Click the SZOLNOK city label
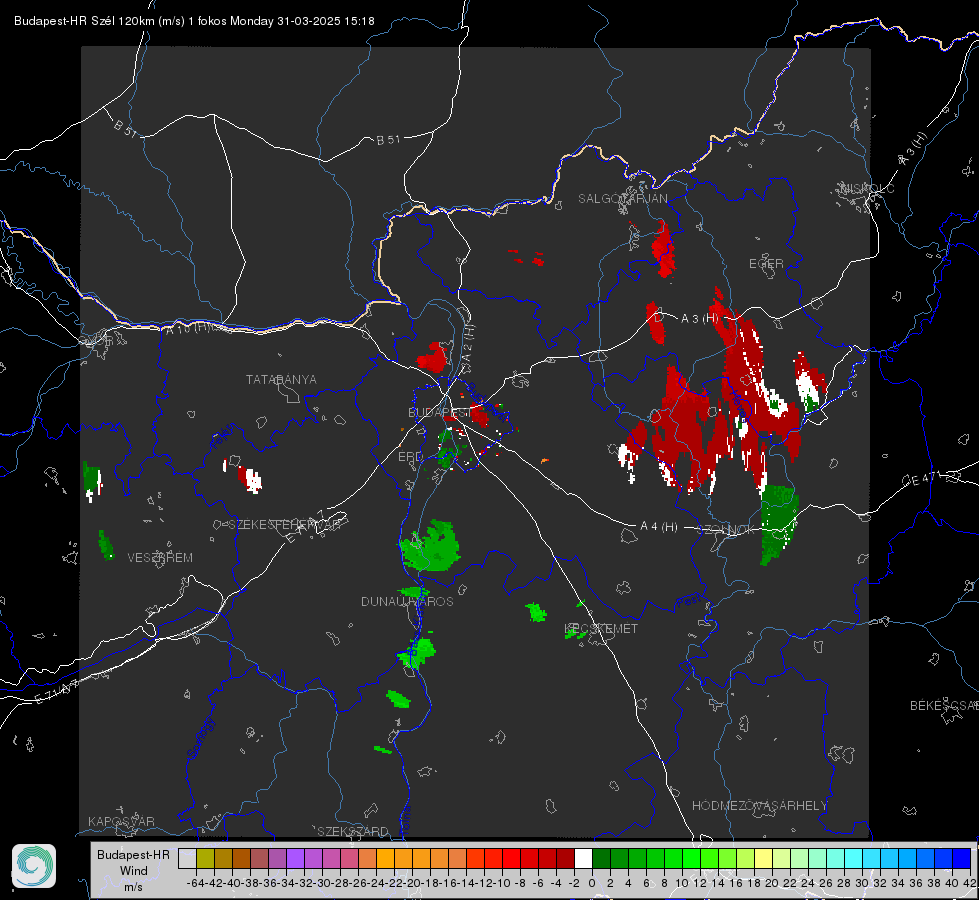979x900 pixels. coord(726,529)
